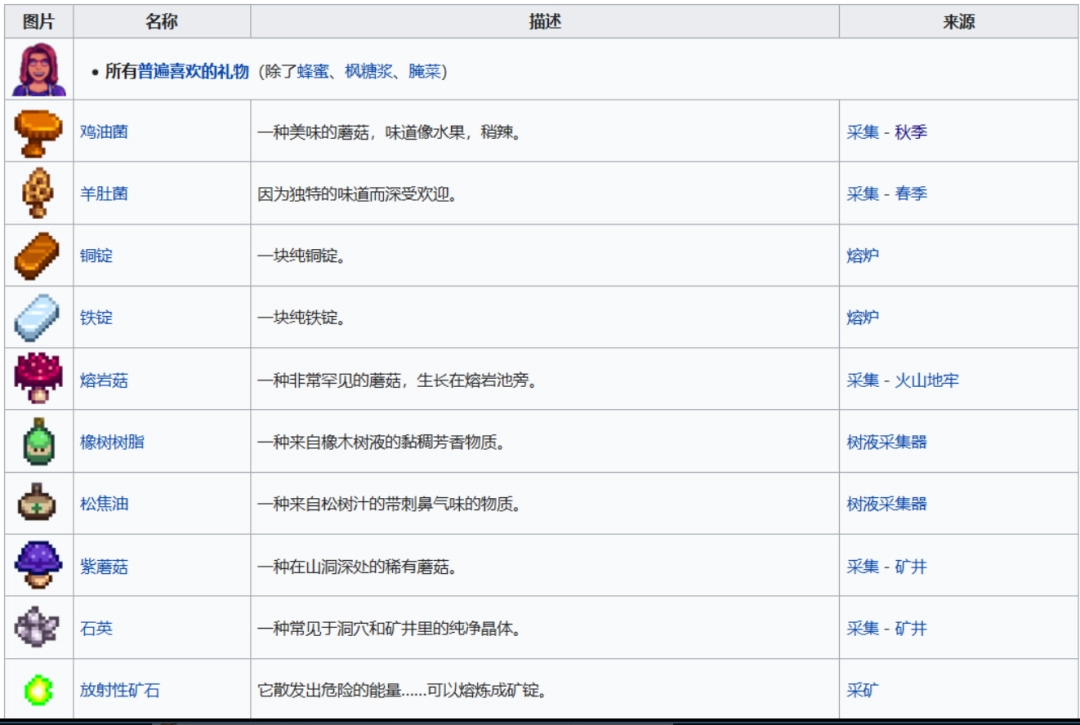Open the 橡树树脂 item link
Screen dimensions: 1080x725
(112, 442)
